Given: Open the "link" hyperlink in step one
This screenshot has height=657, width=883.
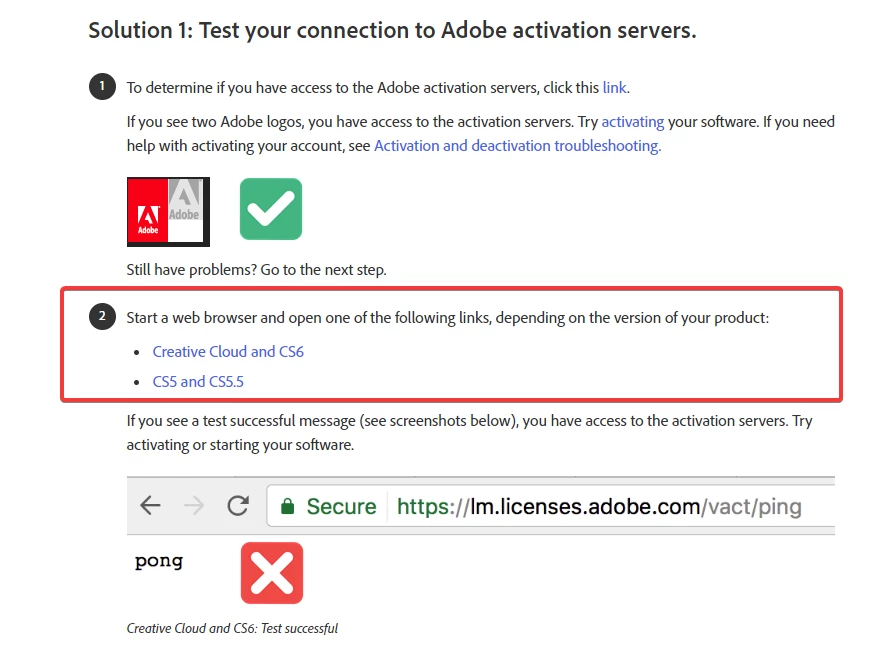Looking at the screenshot, I should click(614, 88).
